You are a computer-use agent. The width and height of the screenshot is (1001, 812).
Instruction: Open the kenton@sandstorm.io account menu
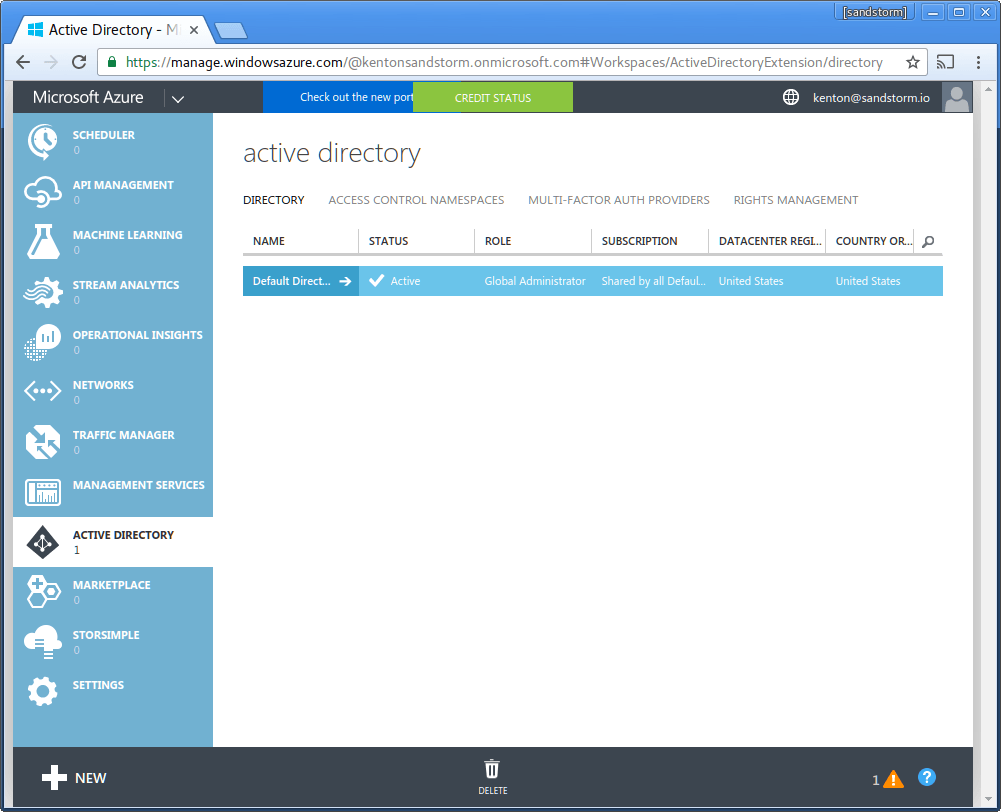point(871,98)
